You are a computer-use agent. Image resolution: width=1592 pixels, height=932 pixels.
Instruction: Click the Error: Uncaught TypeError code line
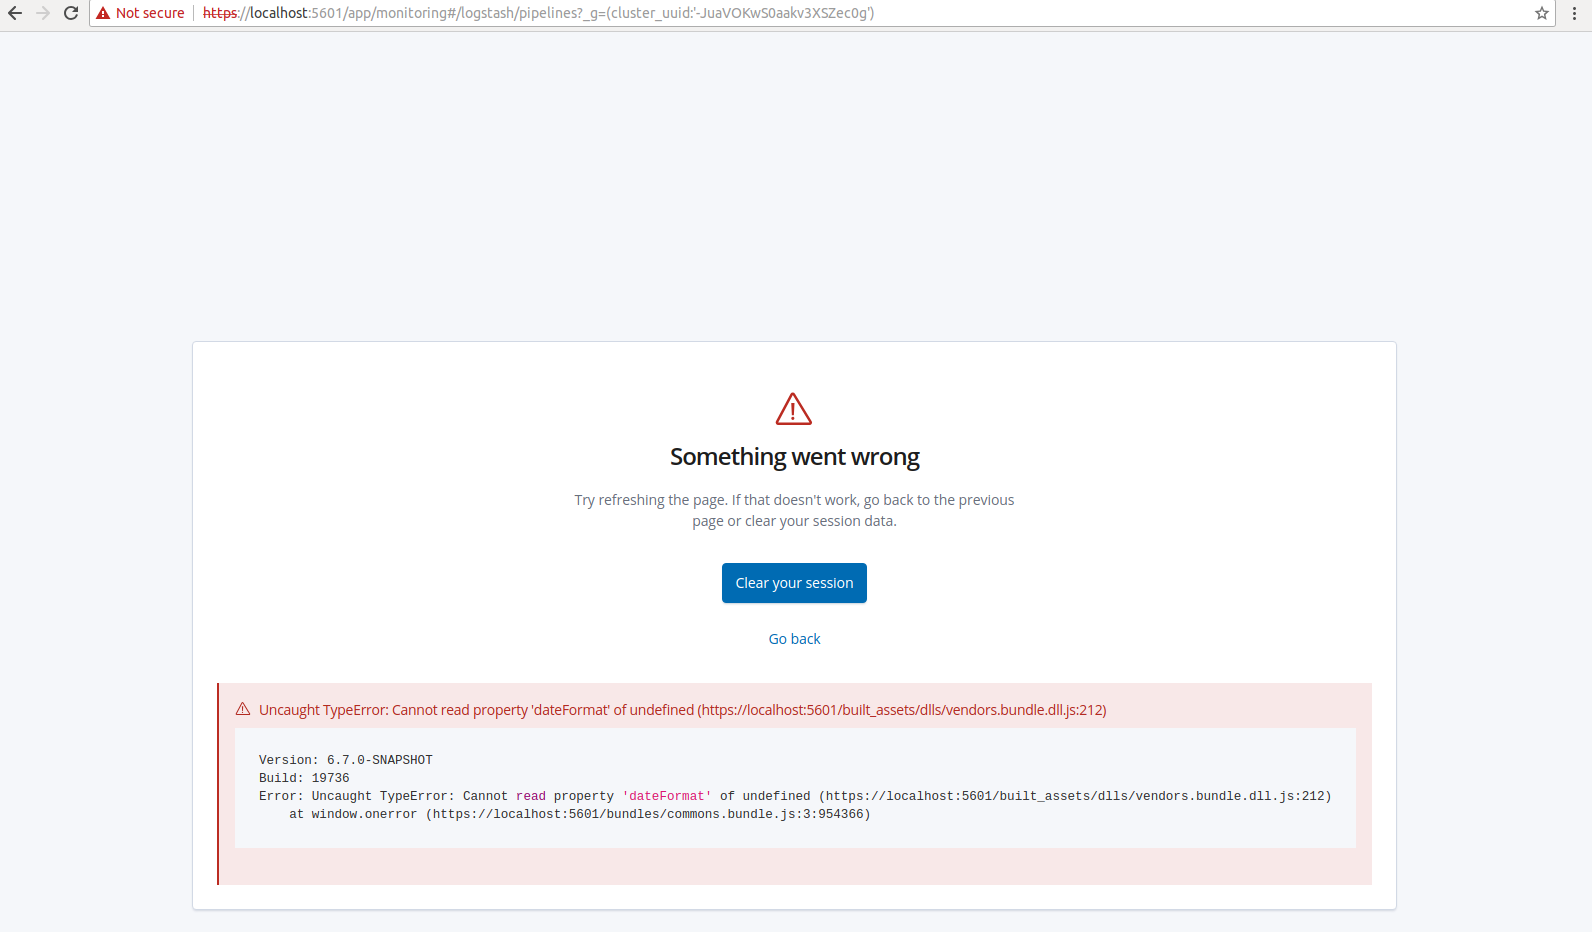pyautogui.click(x=795, y=796)
